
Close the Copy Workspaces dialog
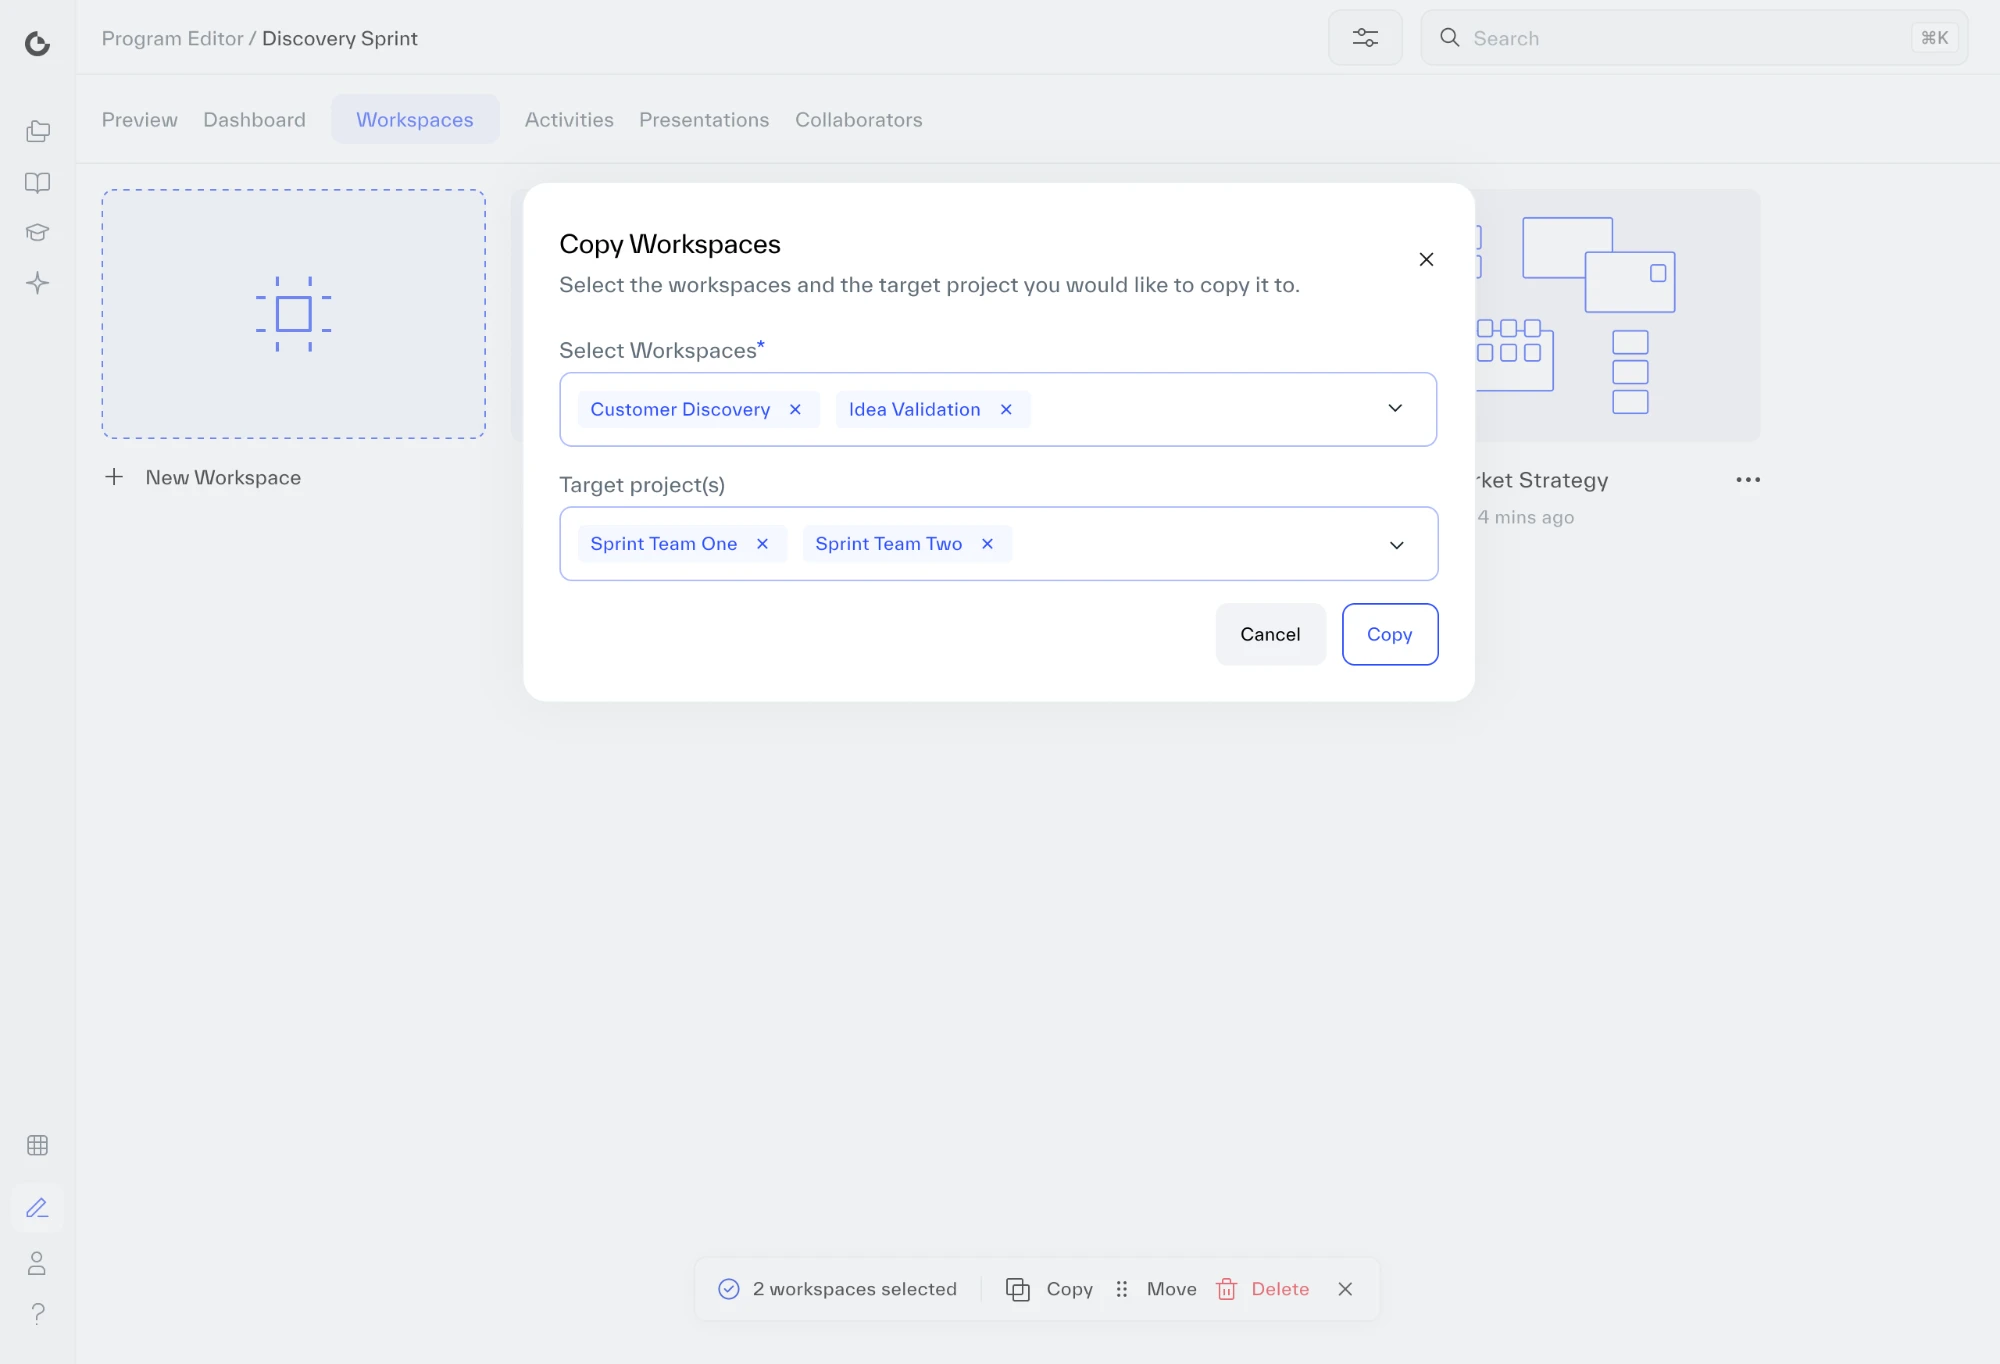[x=1426, y=259]
